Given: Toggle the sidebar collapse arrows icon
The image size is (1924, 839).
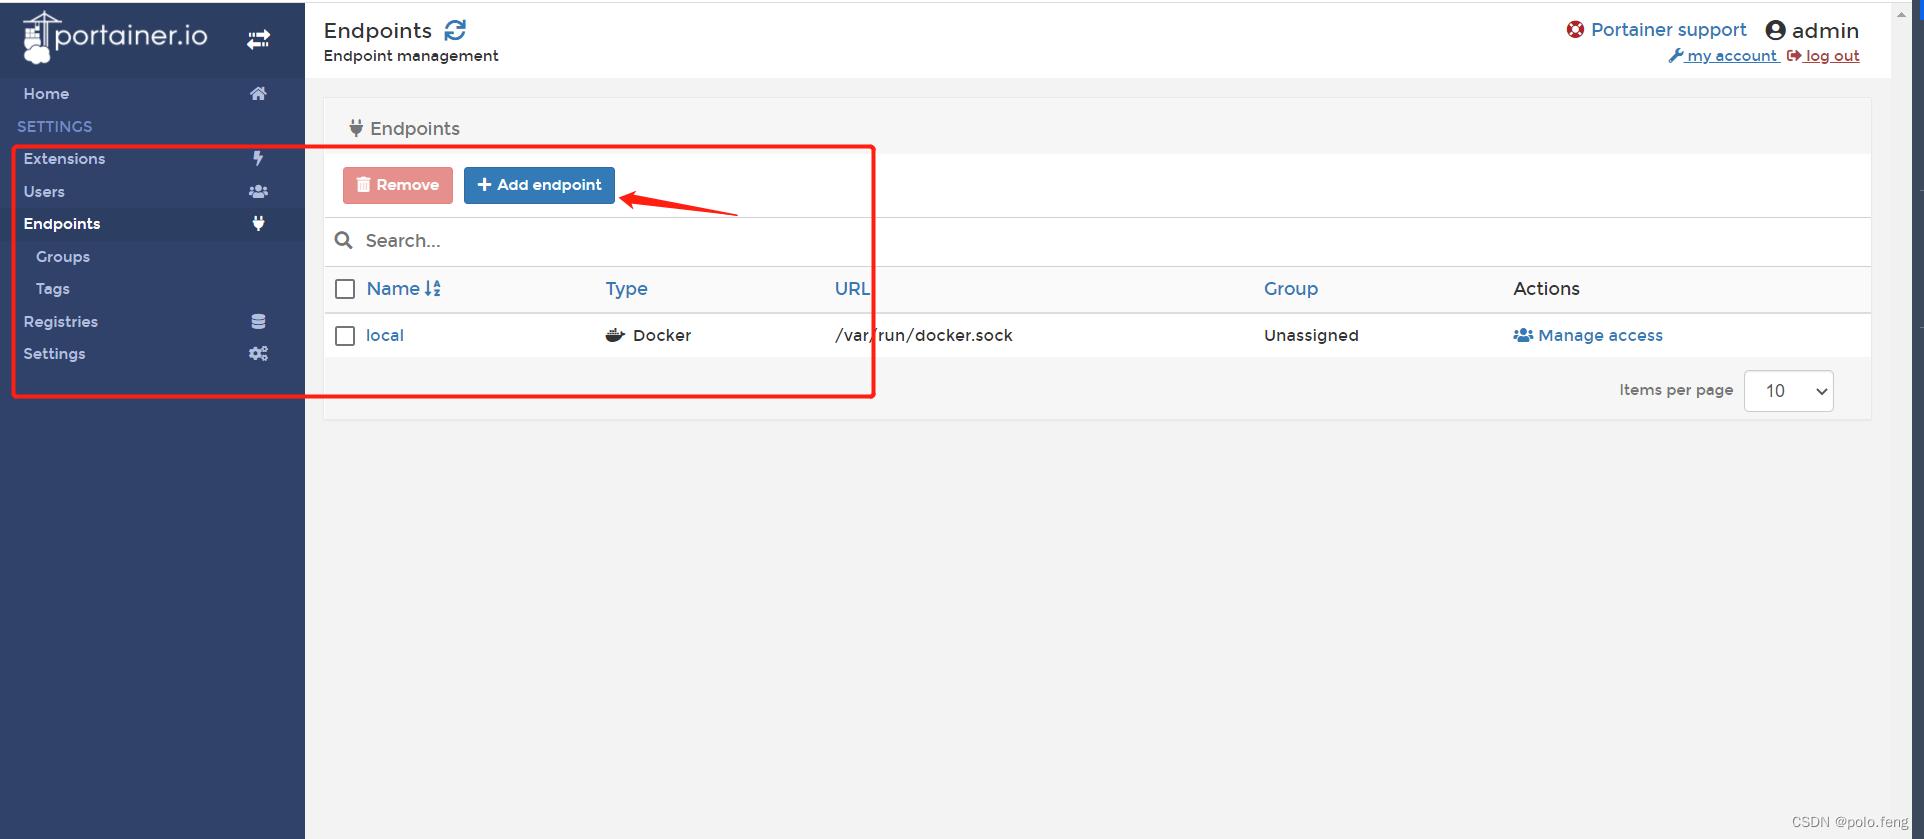Looking at the screenshot, I should click(x=259, y=39).
